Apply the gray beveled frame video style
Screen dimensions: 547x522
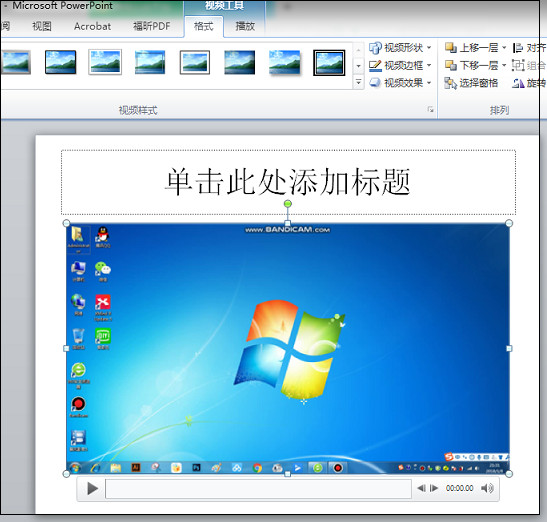15,62
